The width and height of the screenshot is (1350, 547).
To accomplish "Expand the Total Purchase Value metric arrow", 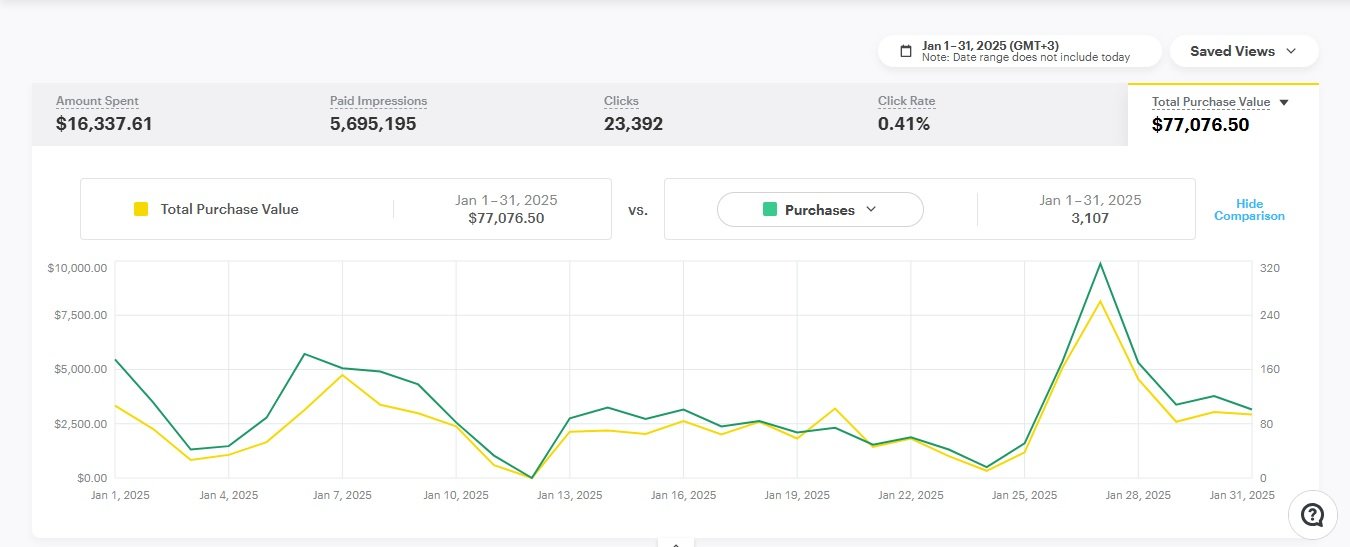I will tap(1284, 102).
